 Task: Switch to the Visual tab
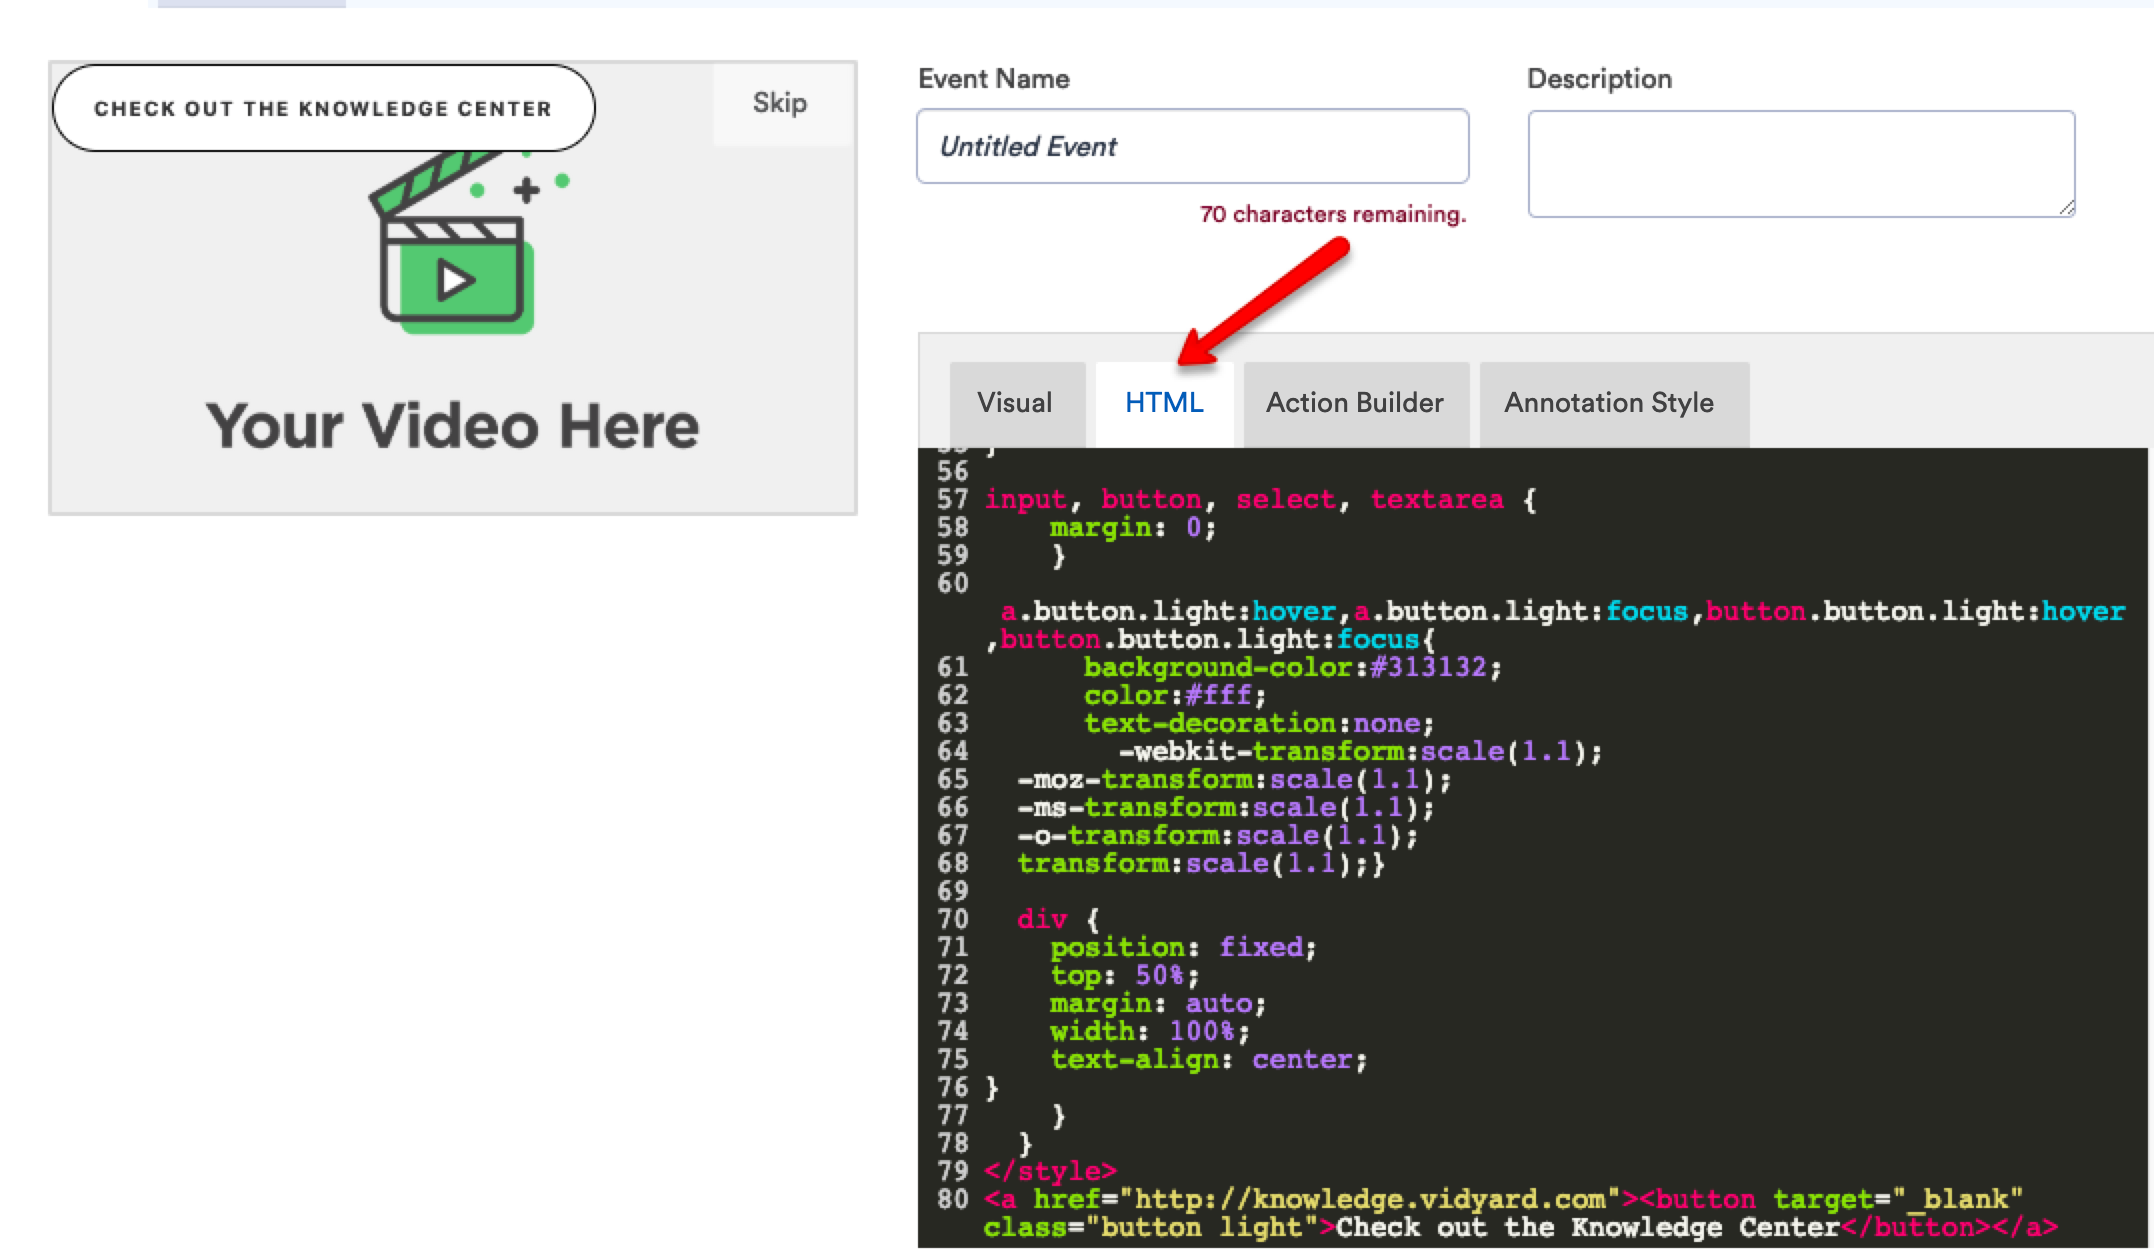(1015, 403)
